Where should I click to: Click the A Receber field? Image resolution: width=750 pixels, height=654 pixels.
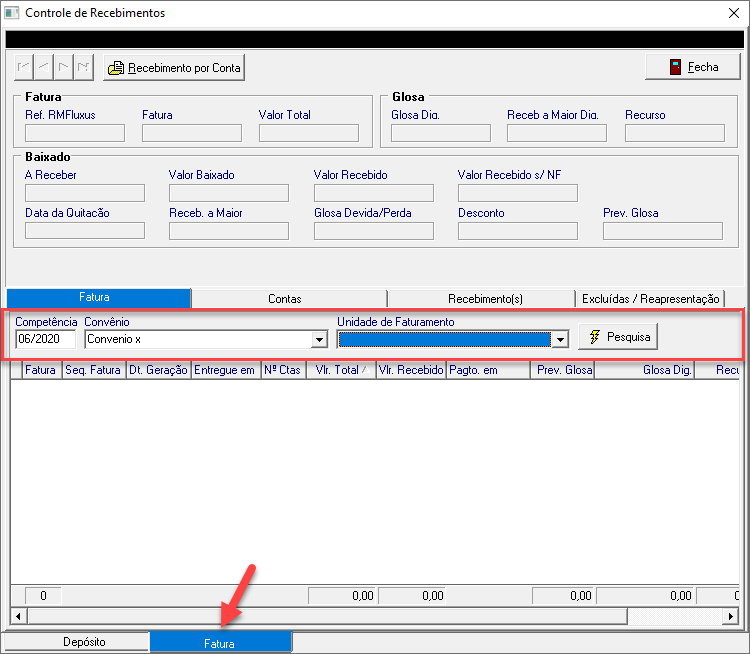[85, 193]
